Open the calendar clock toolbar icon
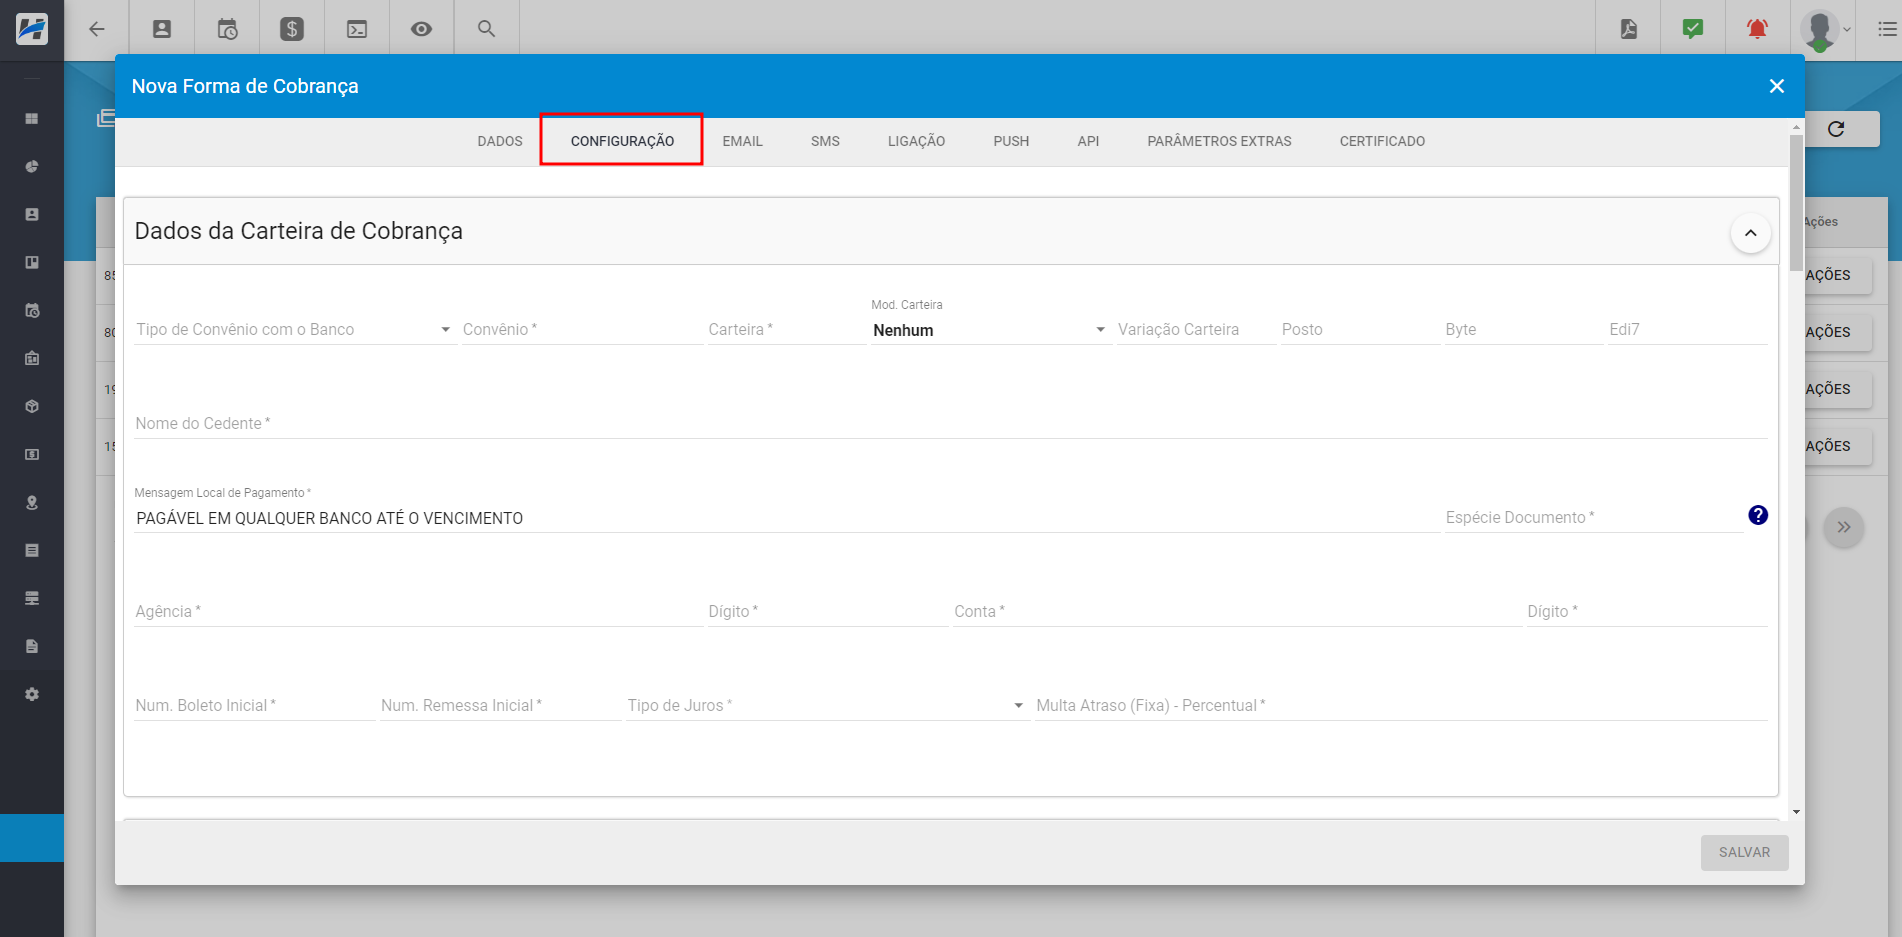Image resolution: width=1902 pixels, height=937 pixels. 227,29
